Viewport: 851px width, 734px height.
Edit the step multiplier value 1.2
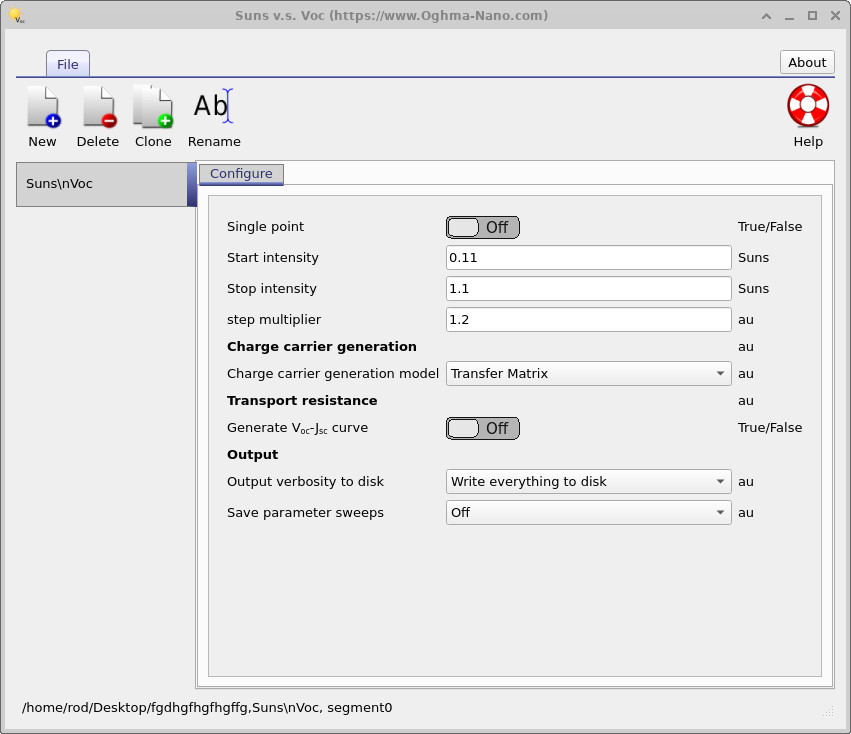(588, 319)
